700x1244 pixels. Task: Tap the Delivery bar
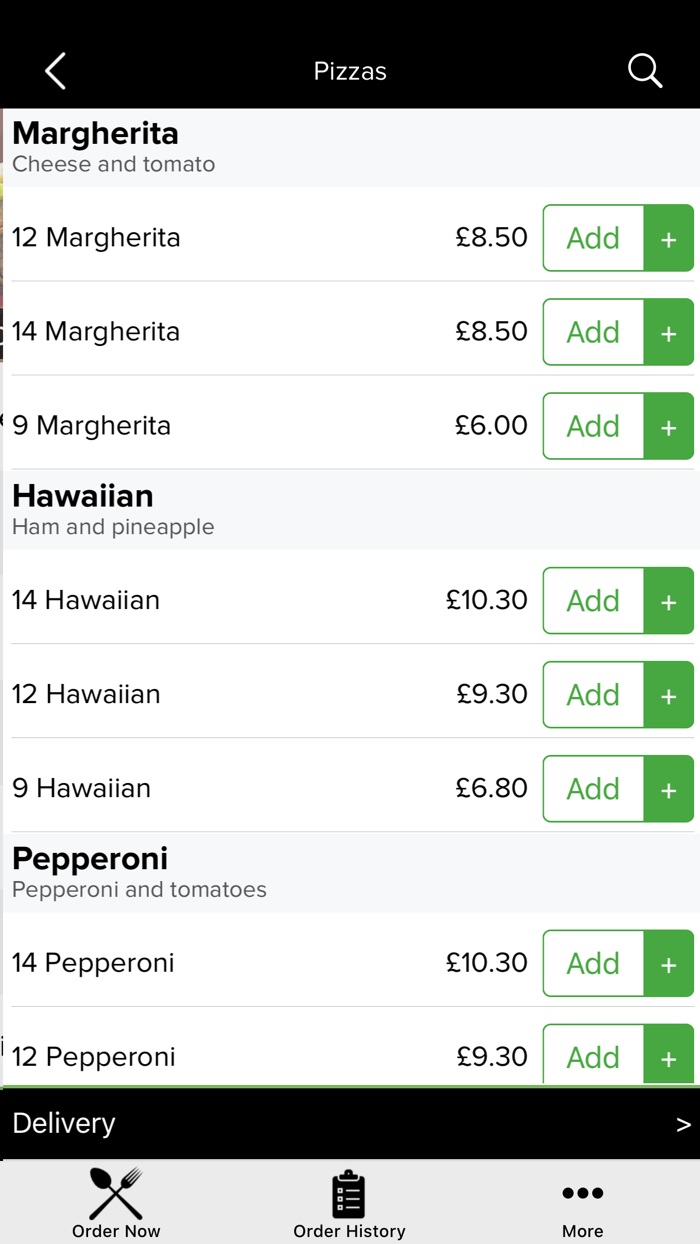coord(300,1123)
